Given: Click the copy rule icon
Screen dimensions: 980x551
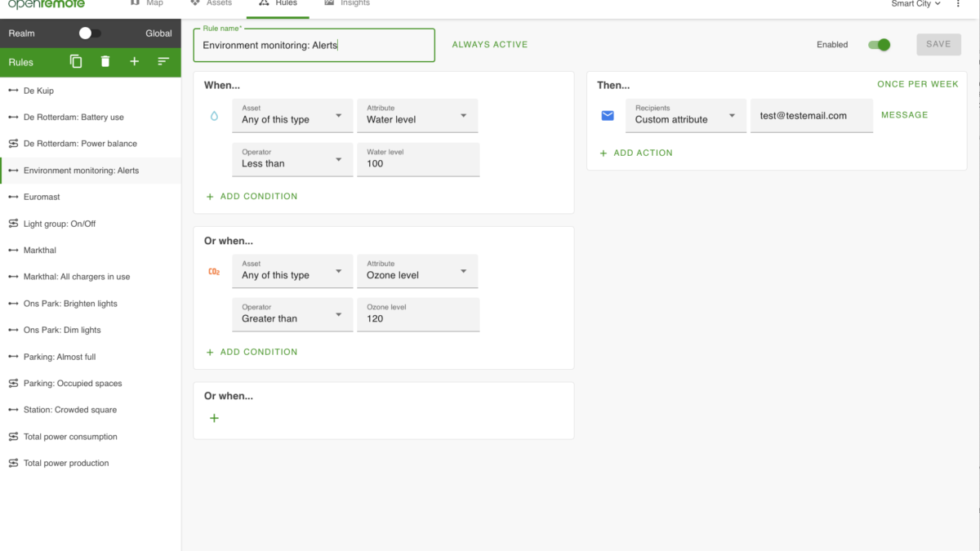Looking at the screenshot, I should coord(76,62).
